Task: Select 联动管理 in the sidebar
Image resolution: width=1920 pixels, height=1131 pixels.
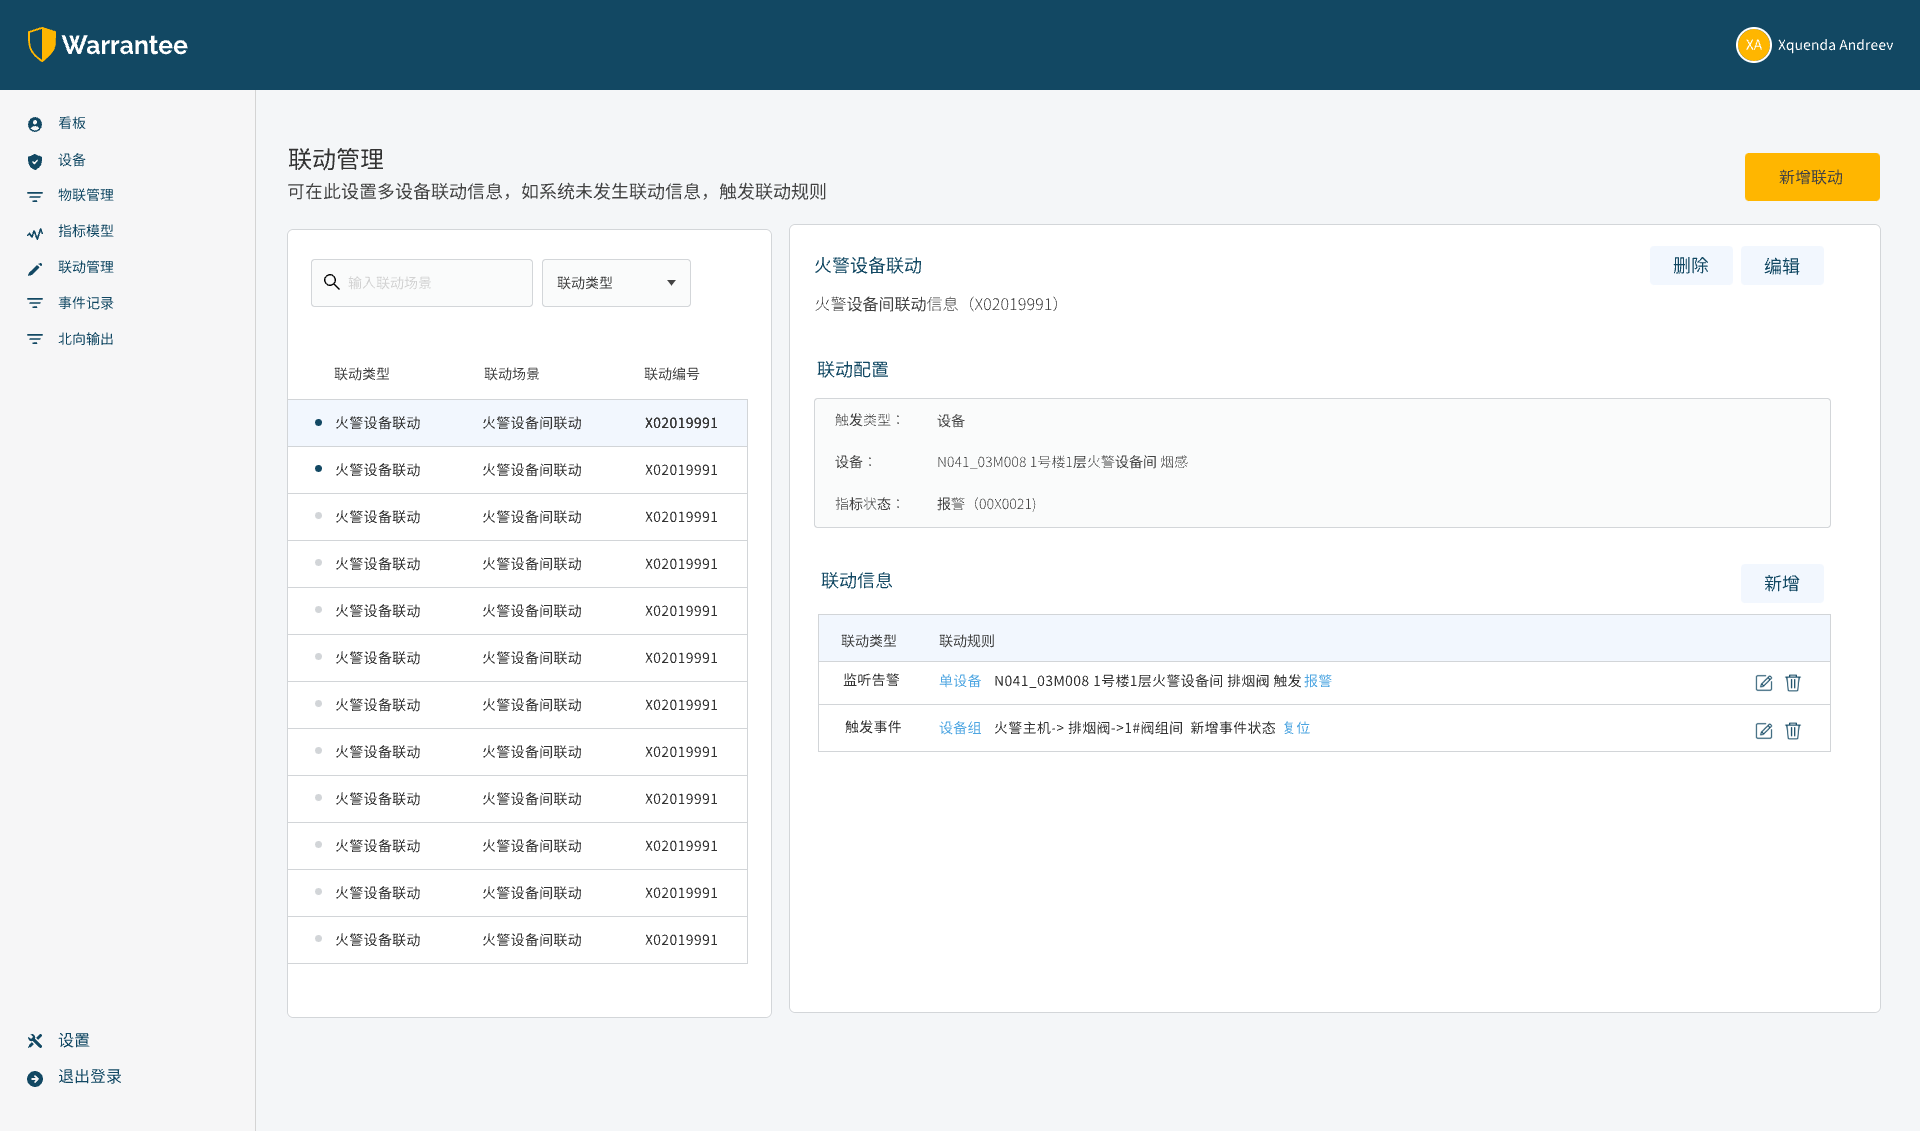Action: click(86, 267)
